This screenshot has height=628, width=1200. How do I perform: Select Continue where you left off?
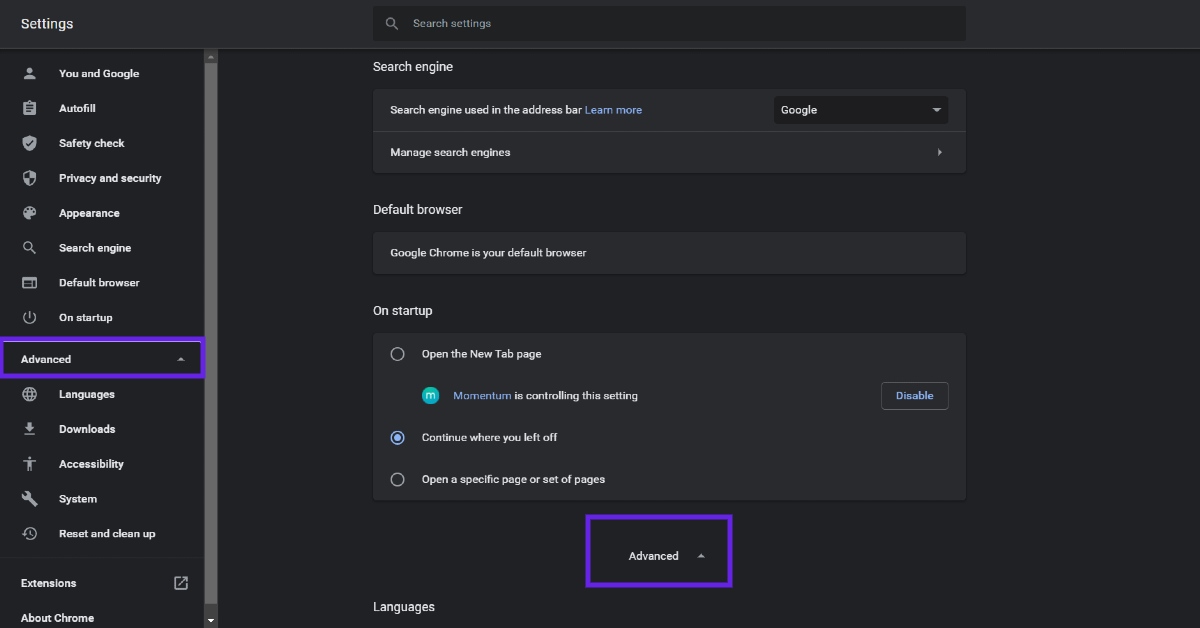tap(397, 437)
